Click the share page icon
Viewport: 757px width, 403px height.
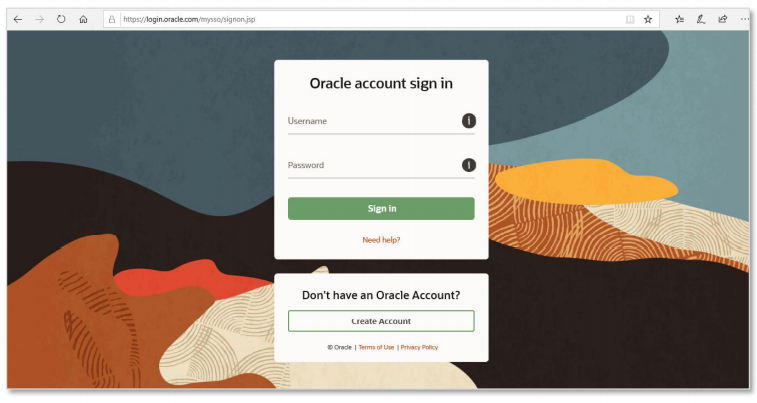pos(723,19)
